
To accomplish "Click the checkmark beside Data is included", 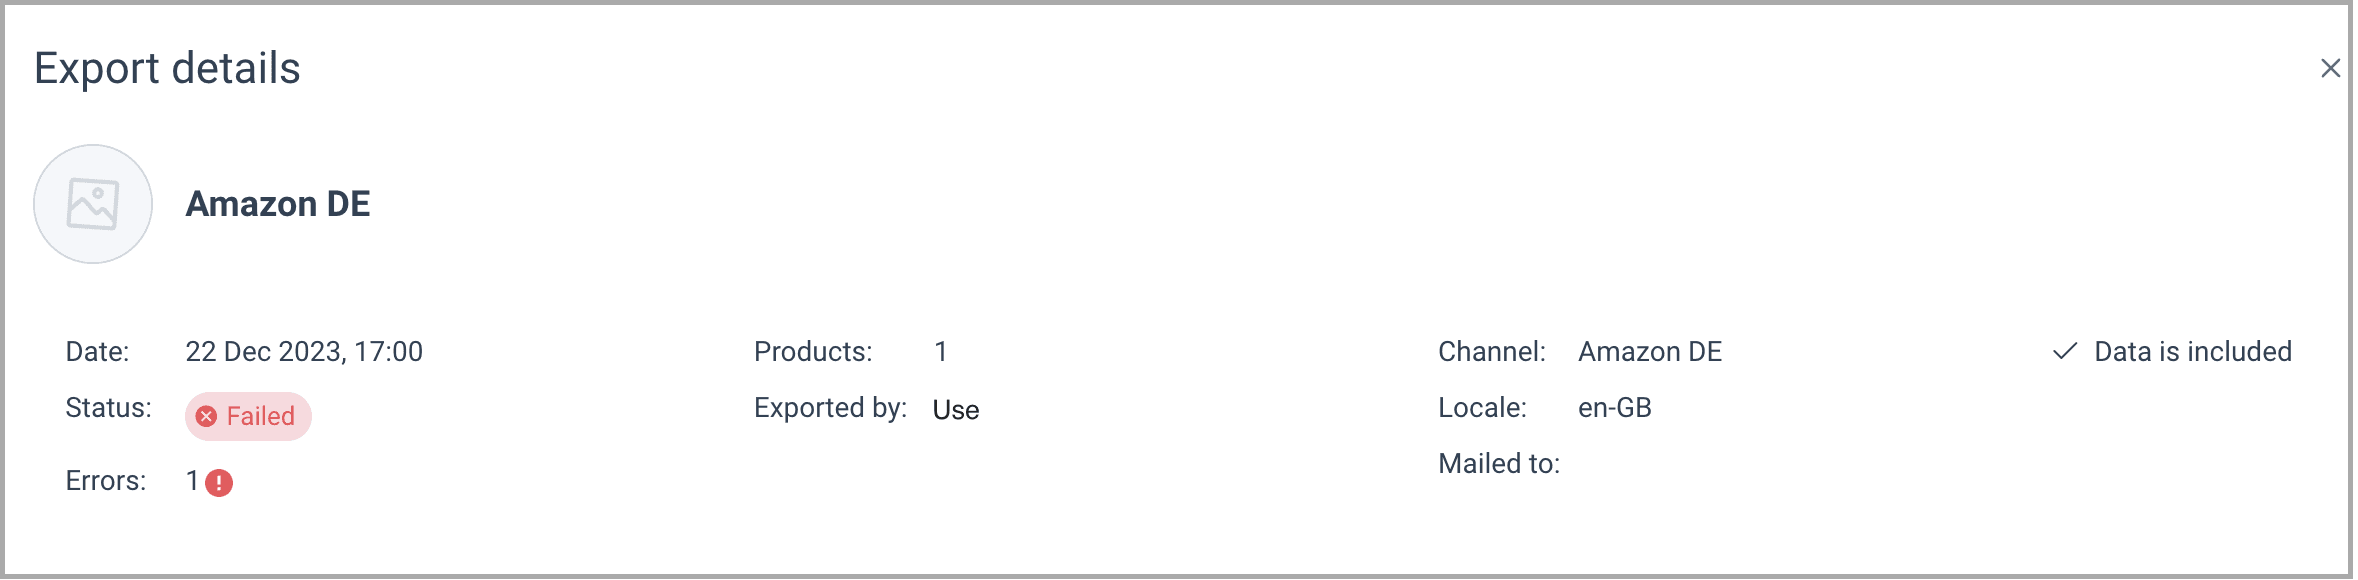I will pyautogui.click(x=2065, y=352).
